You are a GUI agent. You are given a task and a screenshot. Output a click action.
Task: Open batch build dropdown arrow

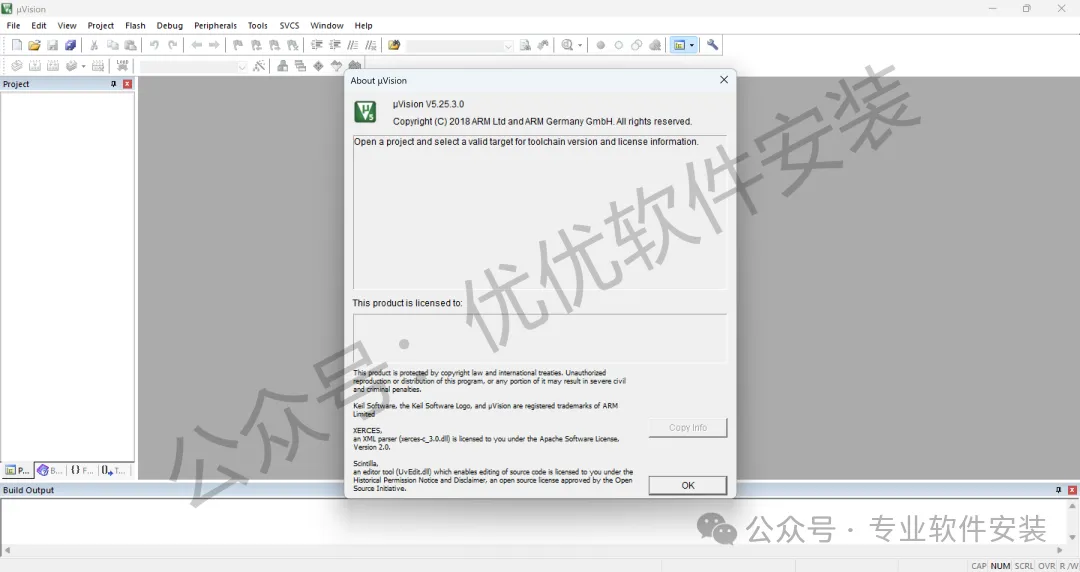click(x=83, y=65)
